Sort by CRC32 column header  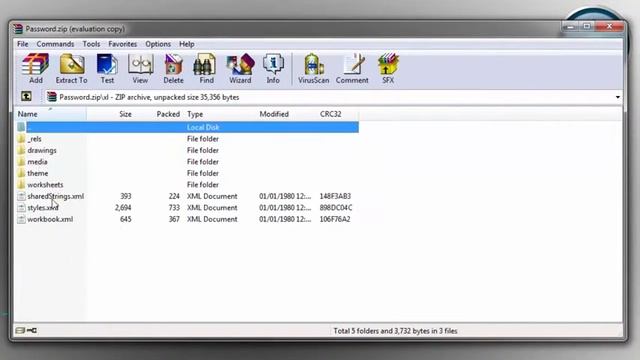pyautogui.click(x=338, y=114)
